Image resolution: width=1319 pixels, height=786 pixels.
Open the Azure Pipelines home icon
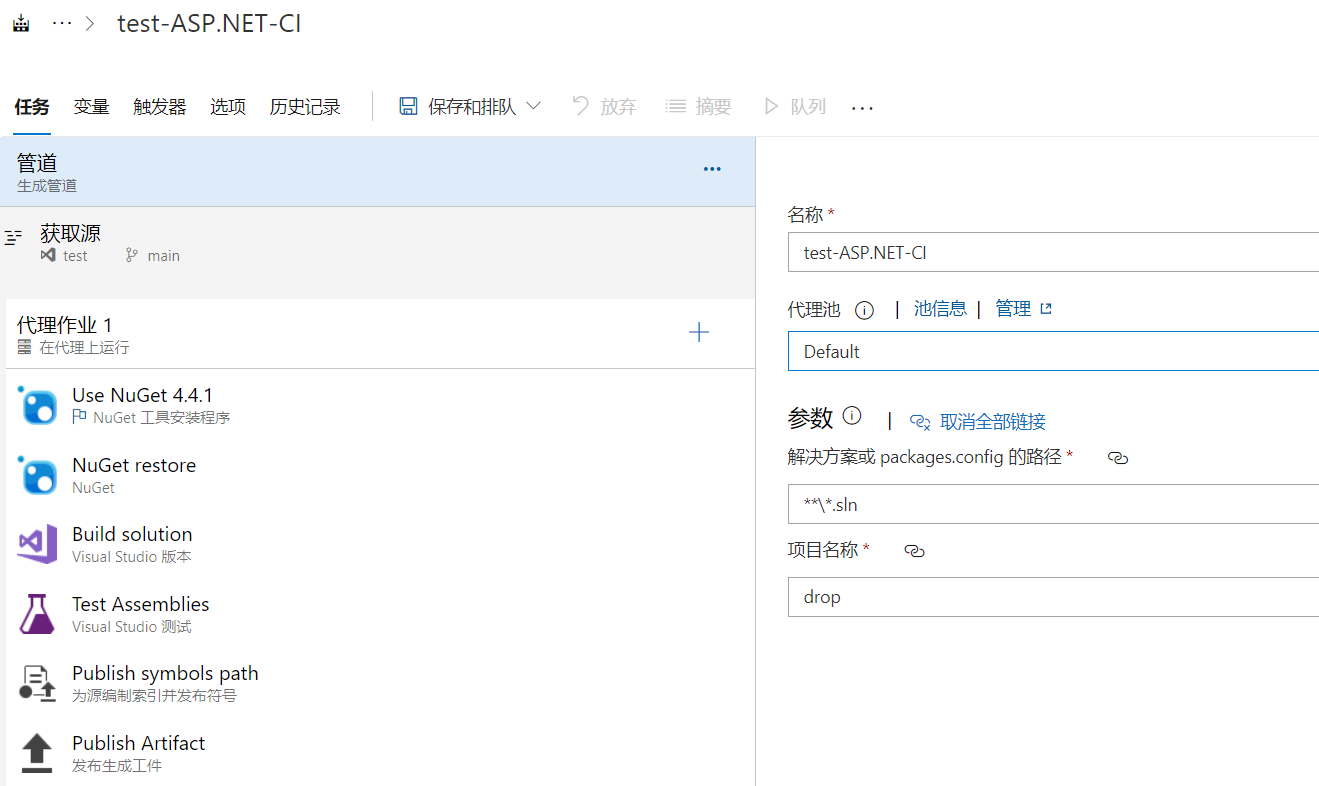pyautogui.click(x=20, y=23)
